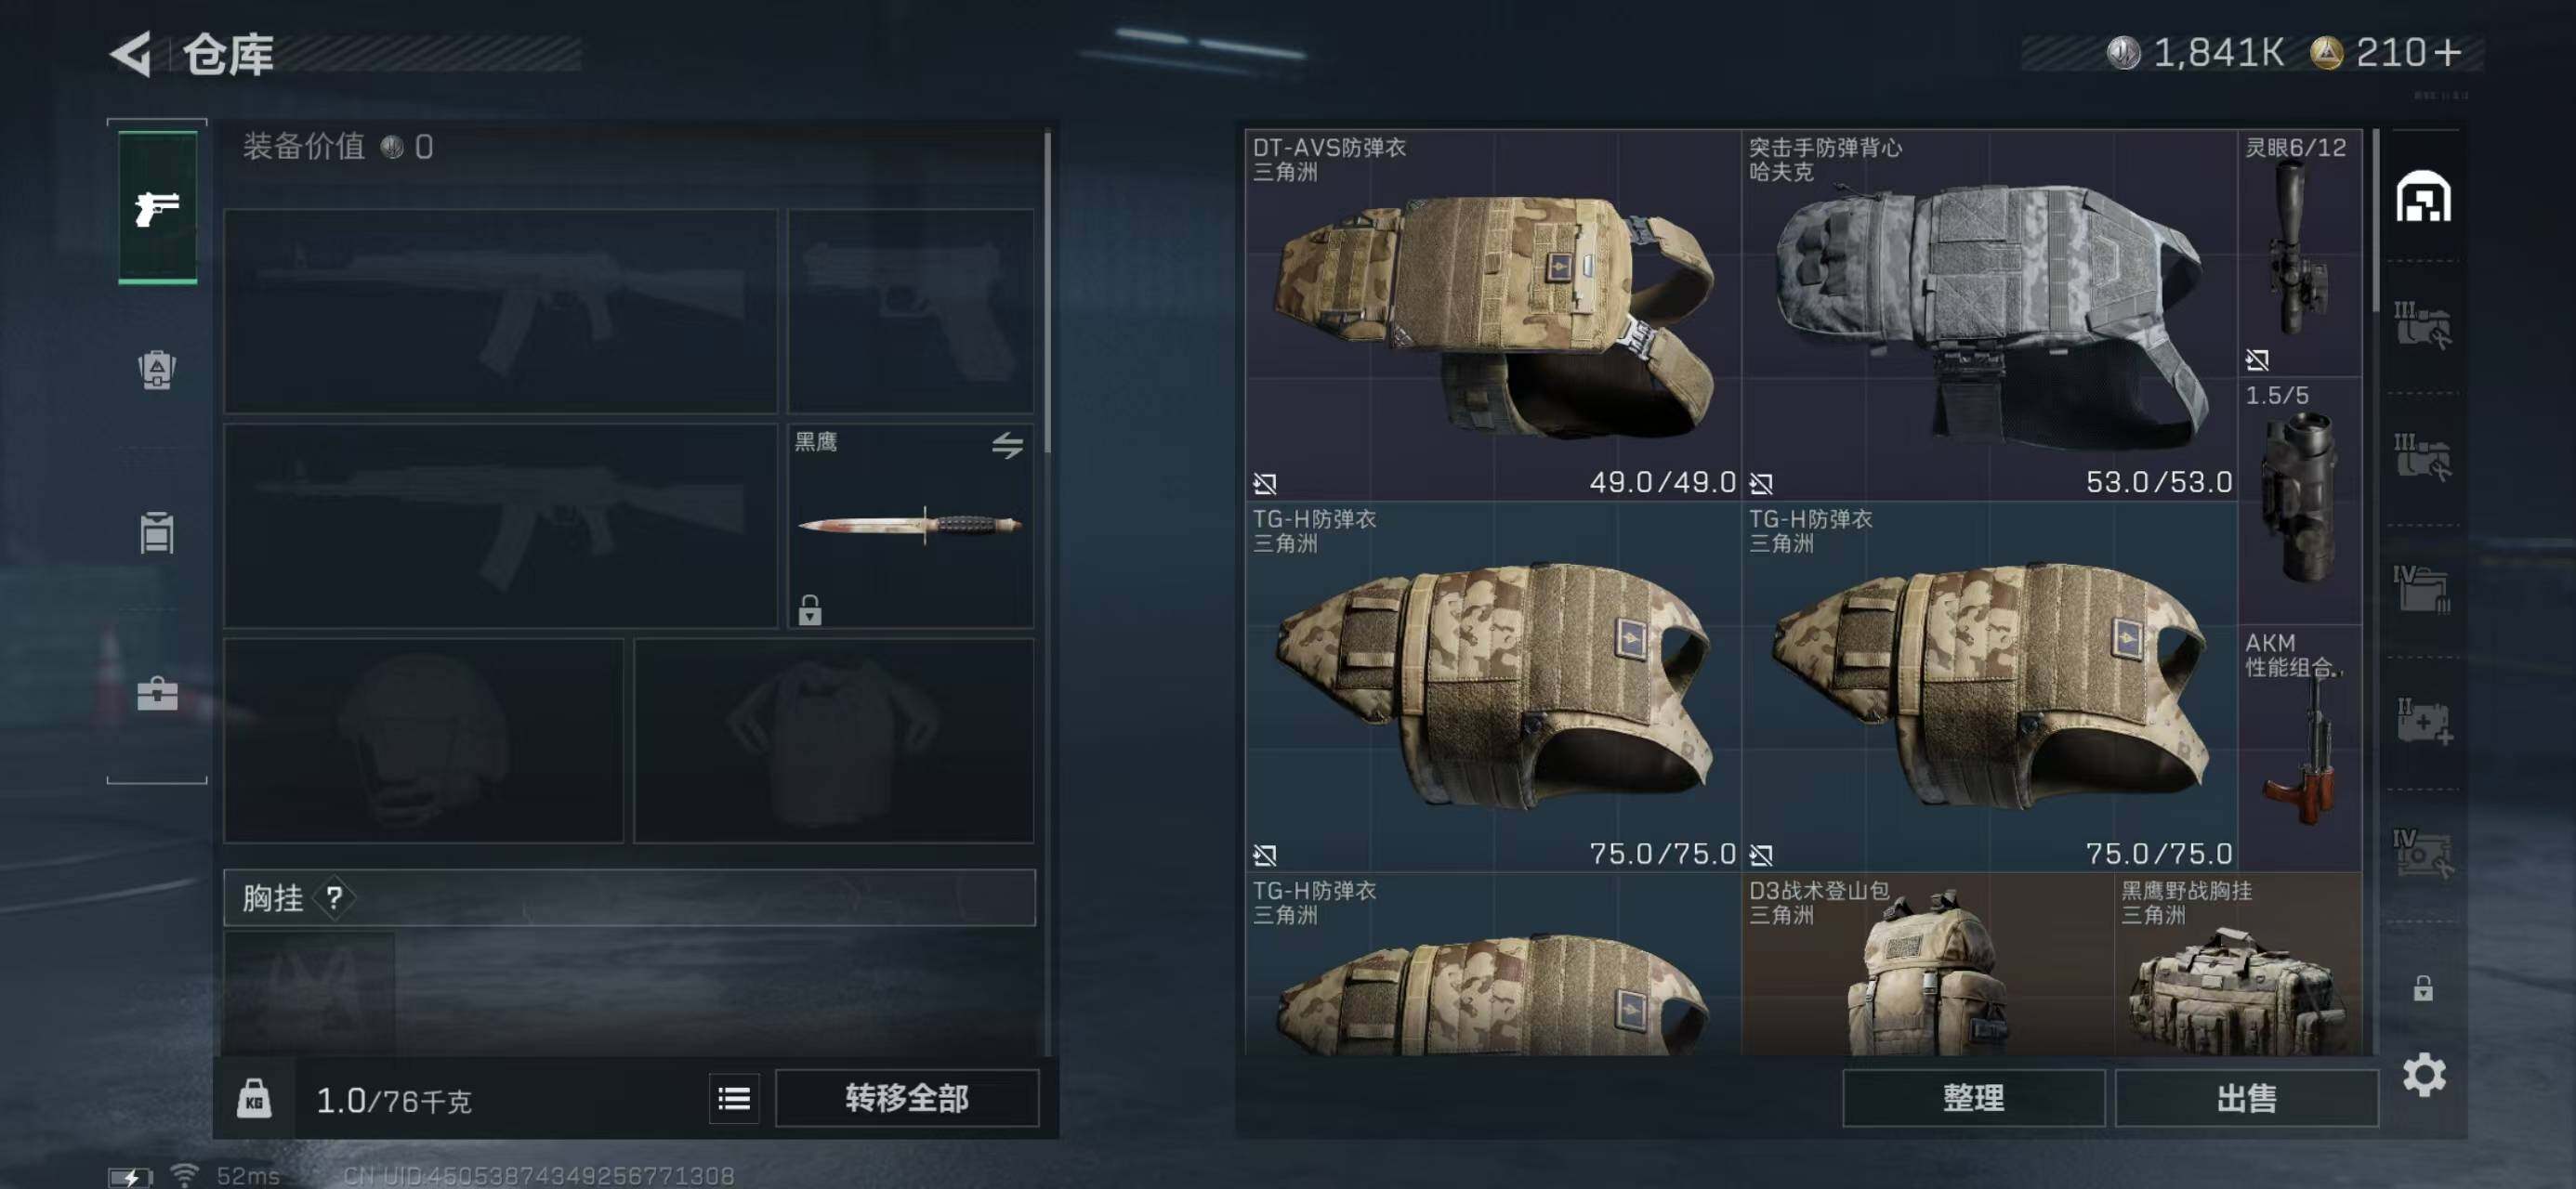Viewport: 2576px width, 1189px height.
Task: Click the swap arrows on the 黑鹰 knife slot
Action: click(1007, 445)
